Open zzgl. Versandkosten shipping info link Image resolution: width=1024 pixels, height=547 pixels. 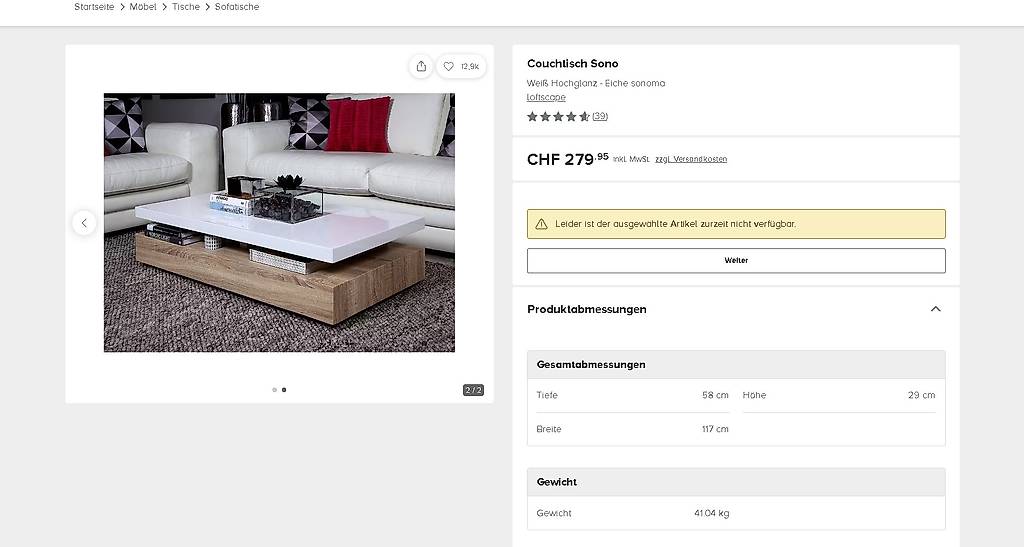pyautogui.click(x=691, y=159)
